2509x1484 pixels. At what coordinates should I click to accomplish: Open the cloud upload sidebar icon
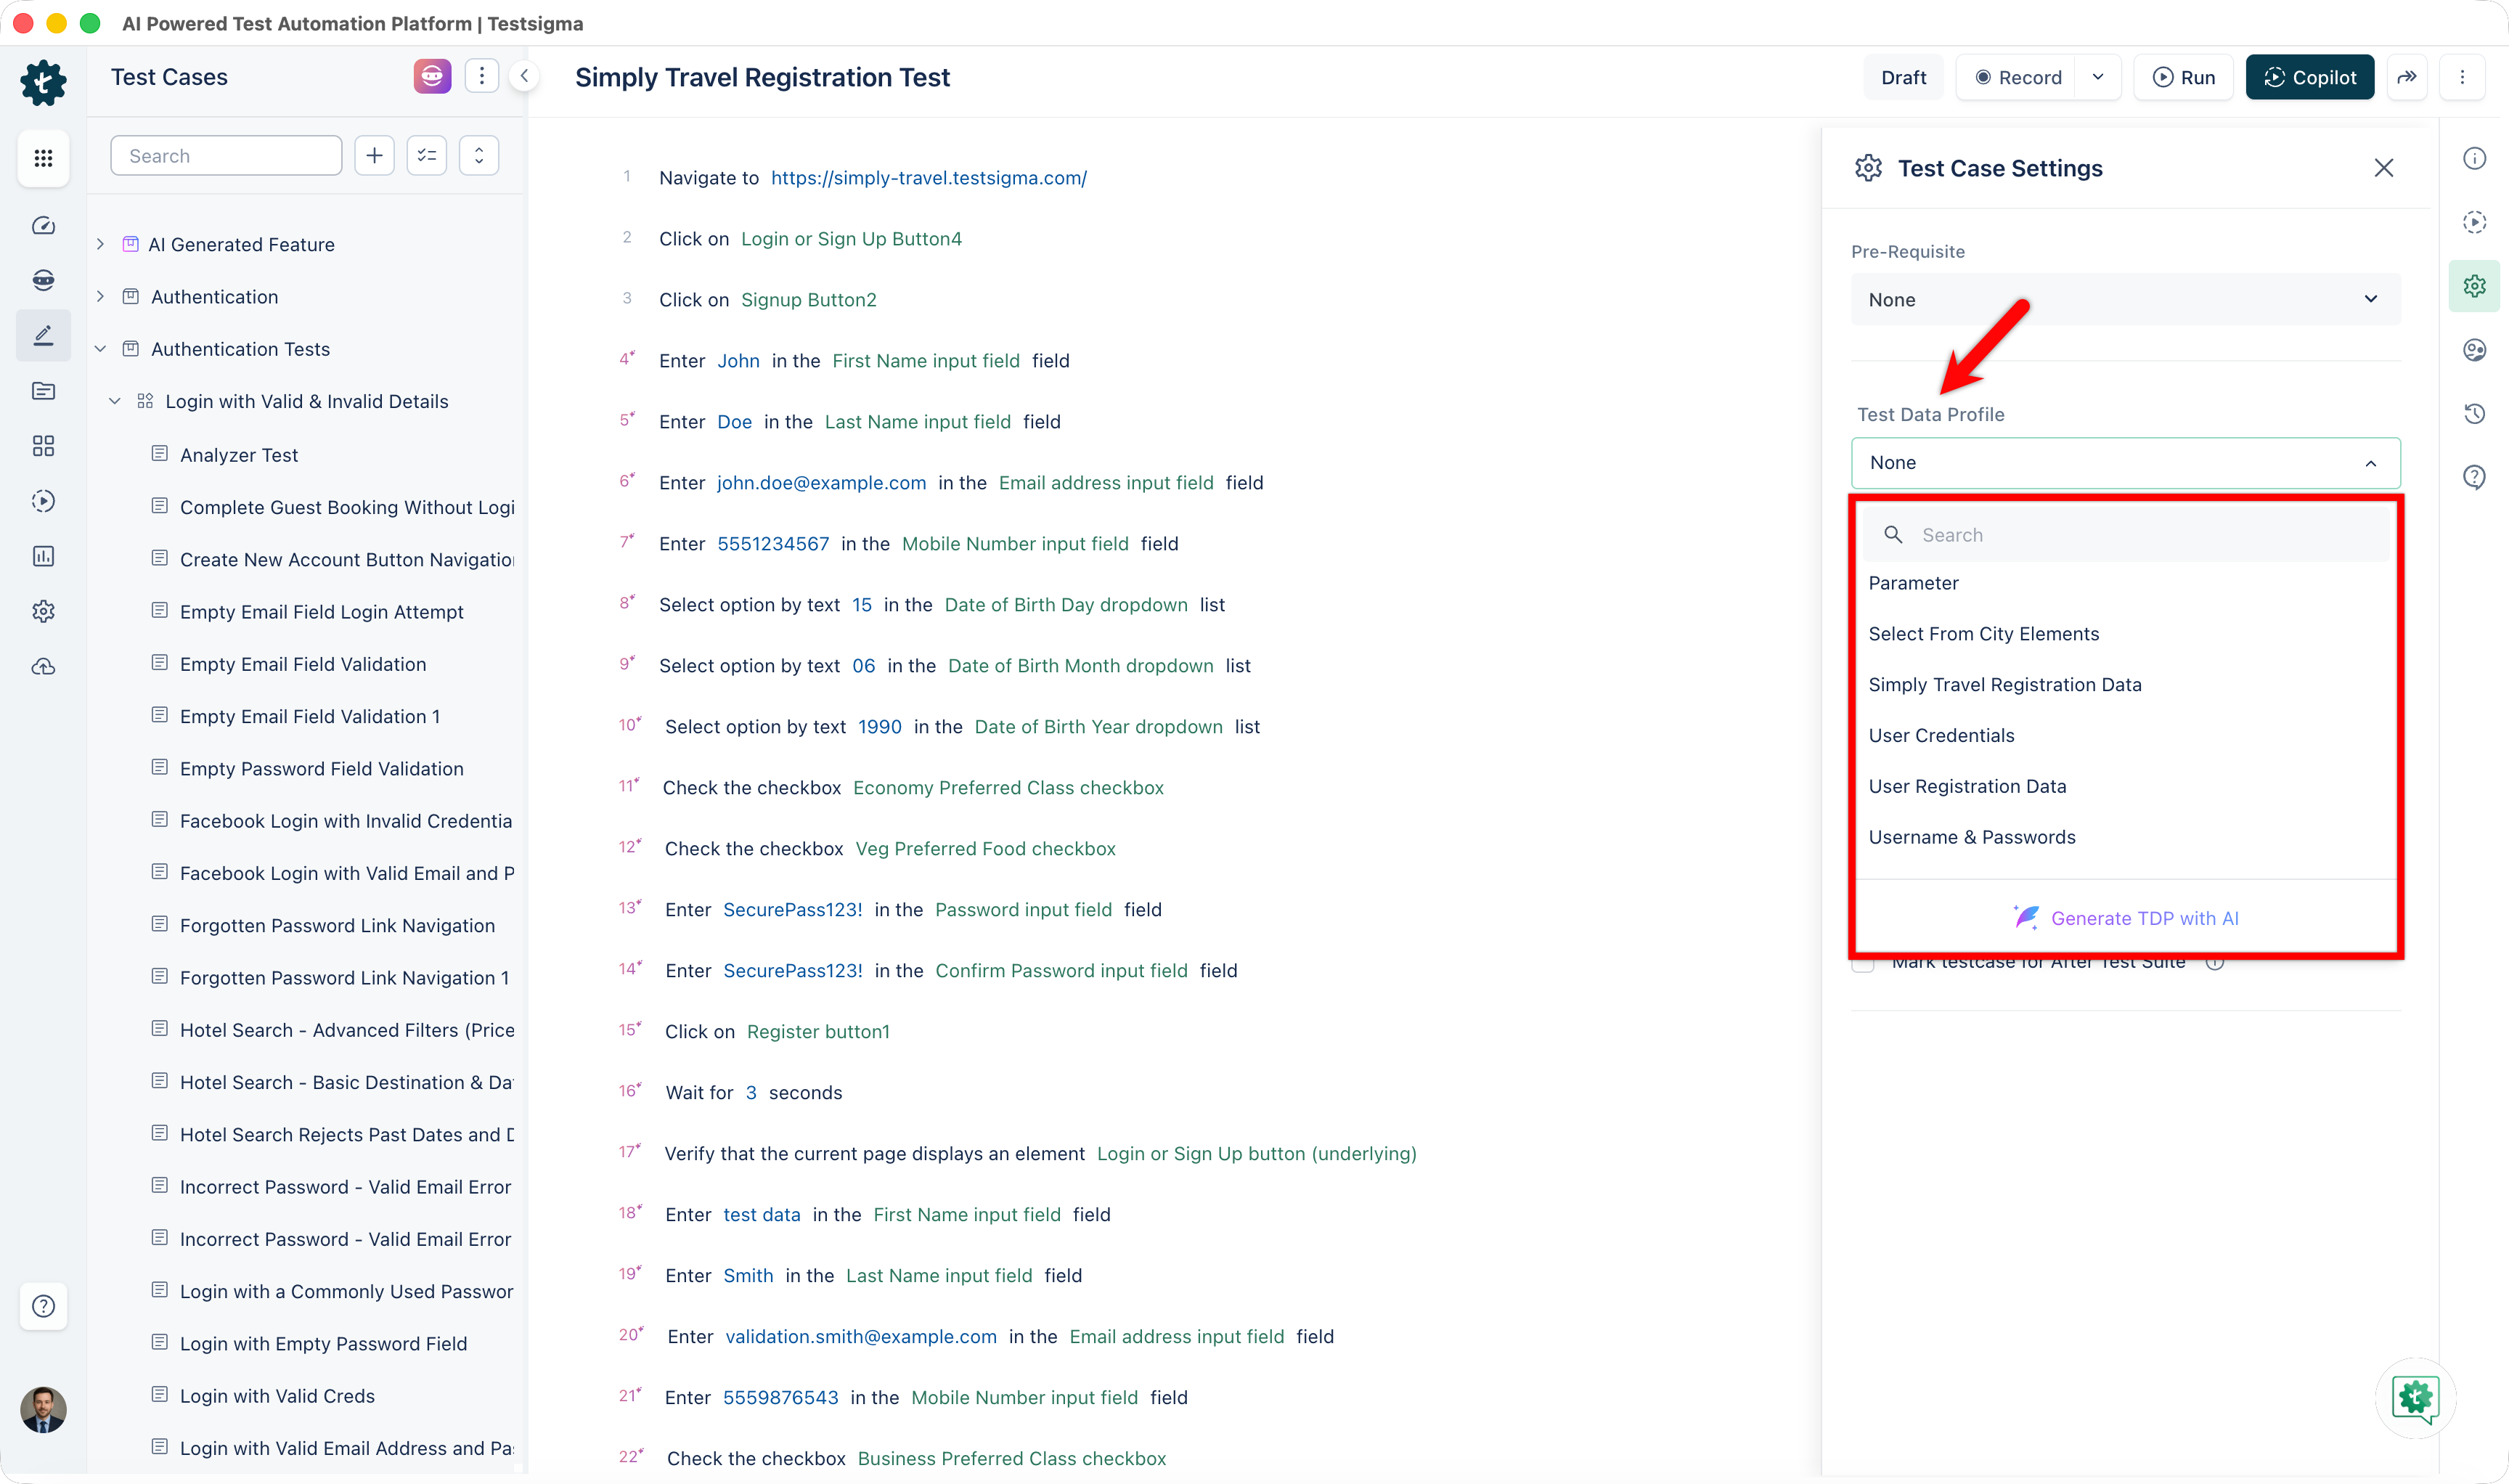43,666
